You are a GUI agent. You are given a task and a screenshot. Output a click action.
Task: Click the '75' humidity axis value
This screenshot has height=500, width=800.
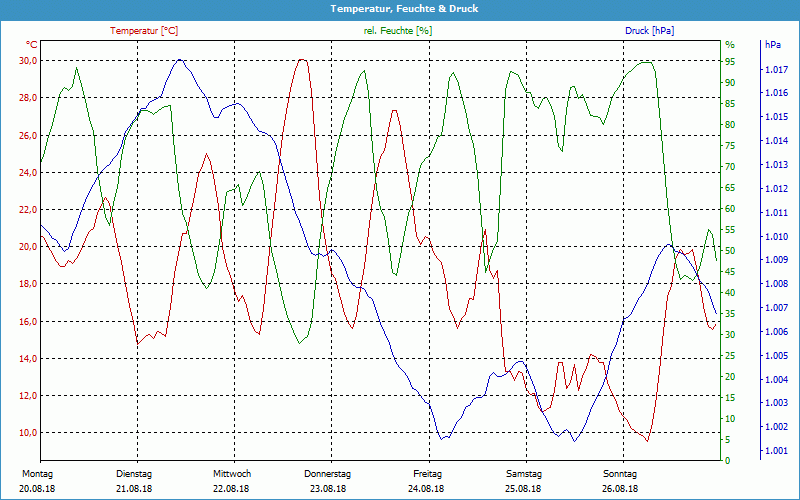tap(730, 145)
